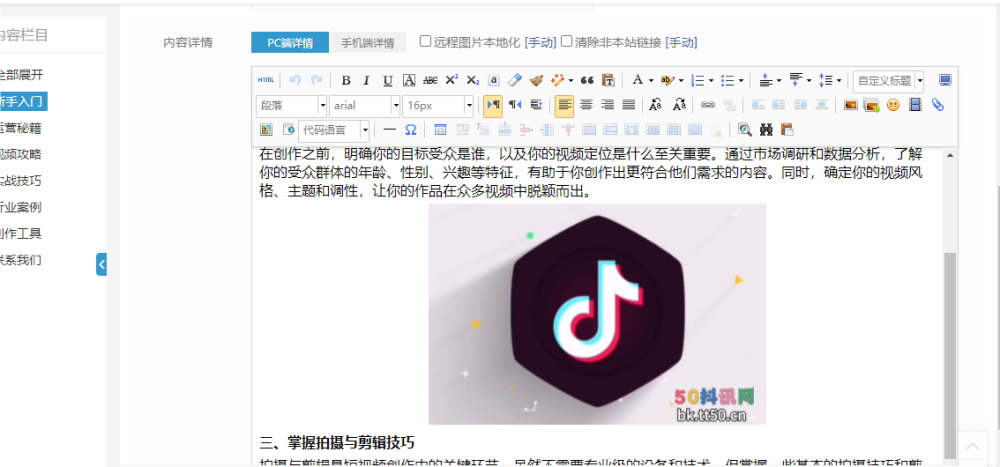Convert text to lowercase
The image size is (1000, 467).
(x=679, y=105)
